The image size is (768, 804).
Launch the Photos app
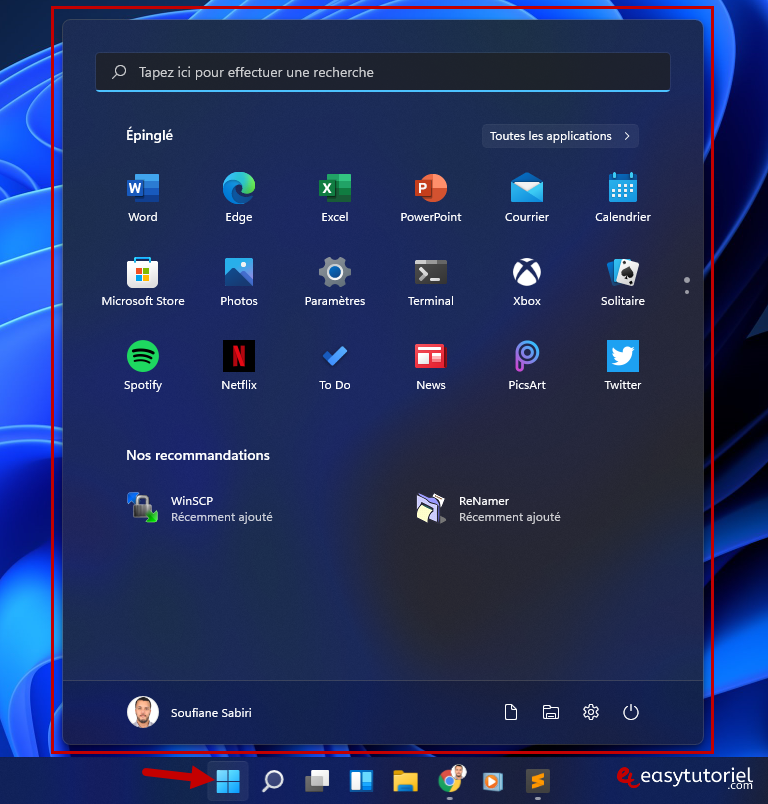(x=239, y=282)
